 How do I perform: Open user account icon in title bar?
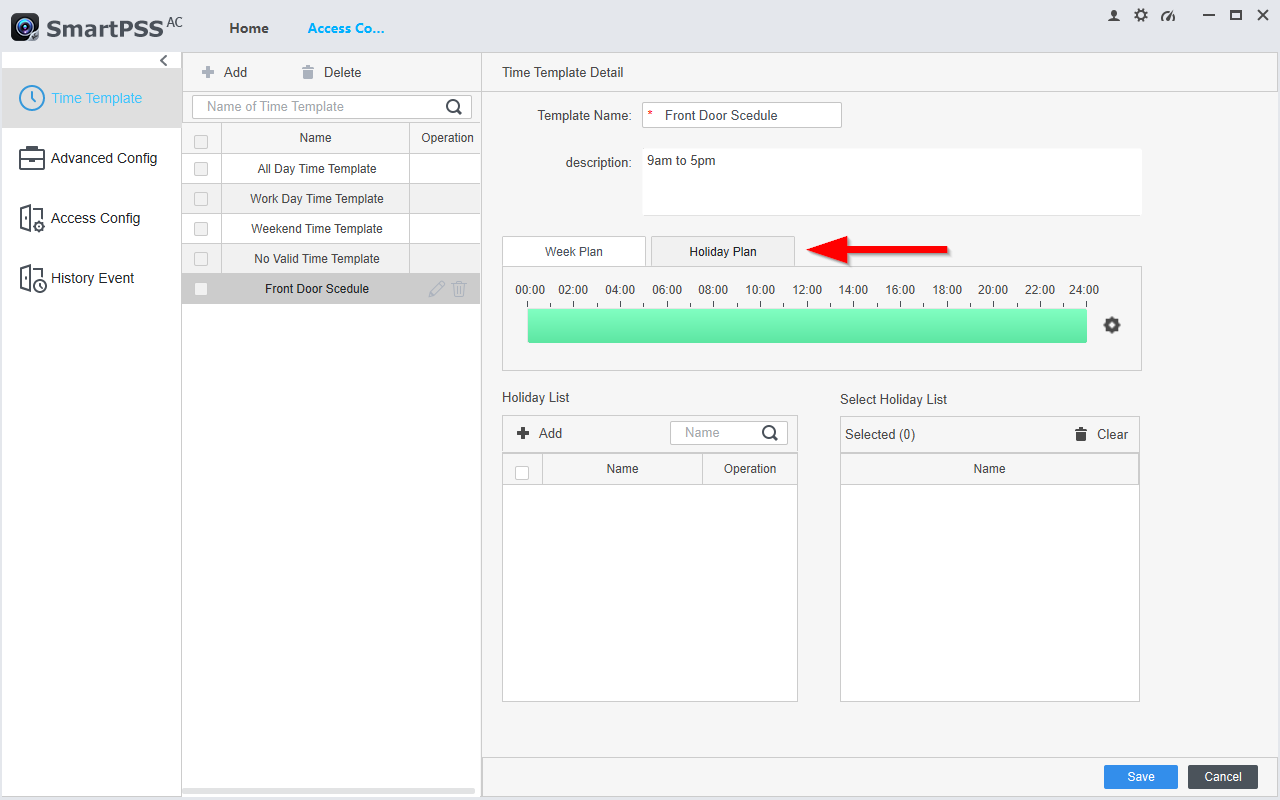(x=1114, y=16)
